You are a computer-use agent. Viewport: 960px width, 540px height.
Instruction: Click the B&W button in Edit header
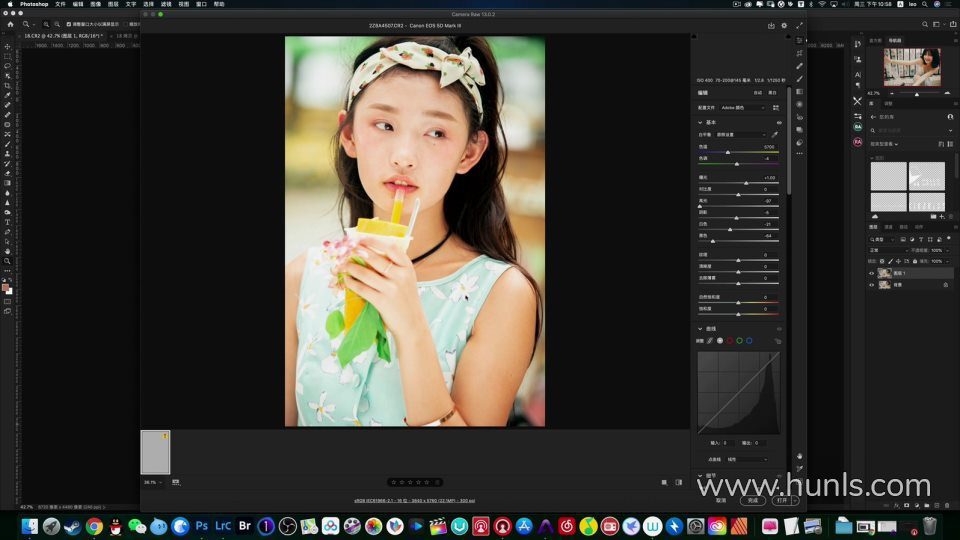click(773, 93)
